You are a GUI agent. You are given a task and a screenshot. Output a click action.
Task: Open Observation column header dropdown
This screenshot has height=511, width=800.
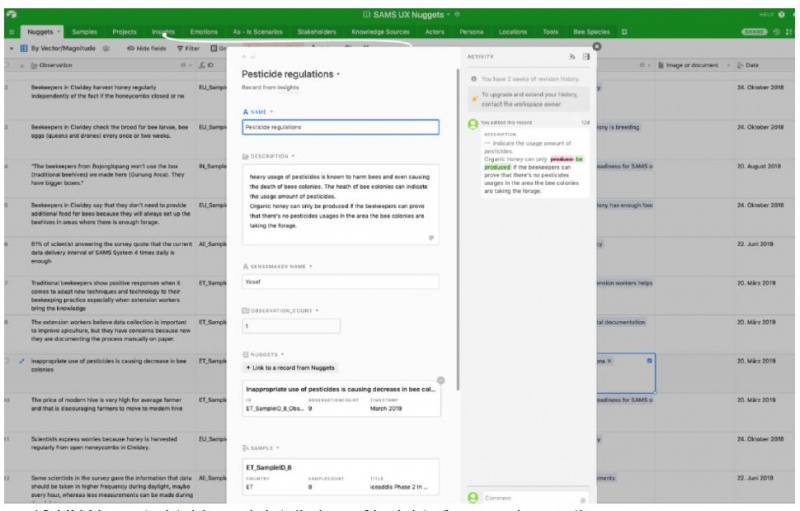tap(189, 65)
